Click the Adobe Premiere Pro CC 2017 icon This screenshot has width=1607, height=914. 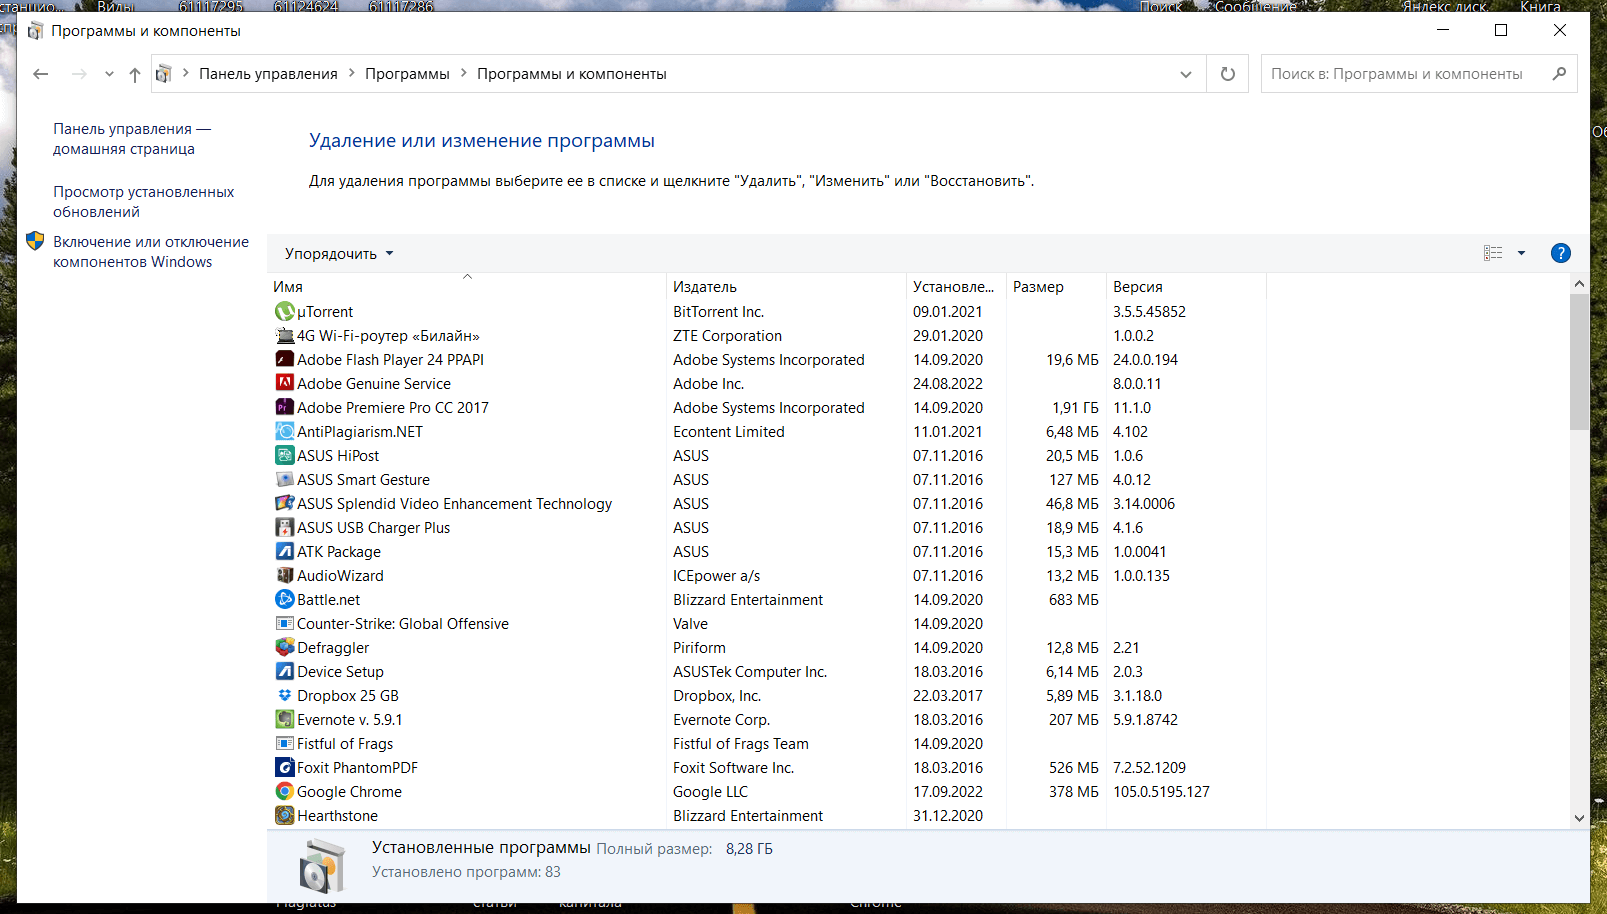pyautogui.click(x=285, y=408)
